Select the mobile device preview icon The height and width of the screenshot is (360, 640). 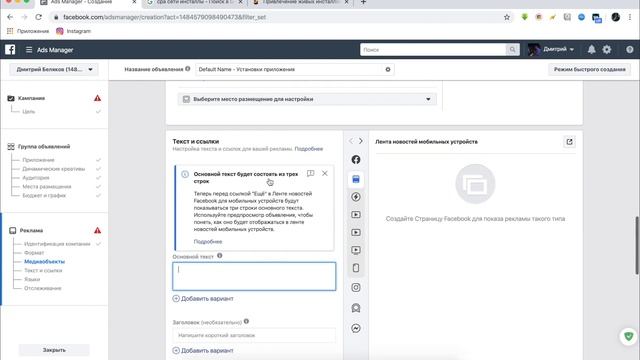pyautogui.click(x=356, y=268)
